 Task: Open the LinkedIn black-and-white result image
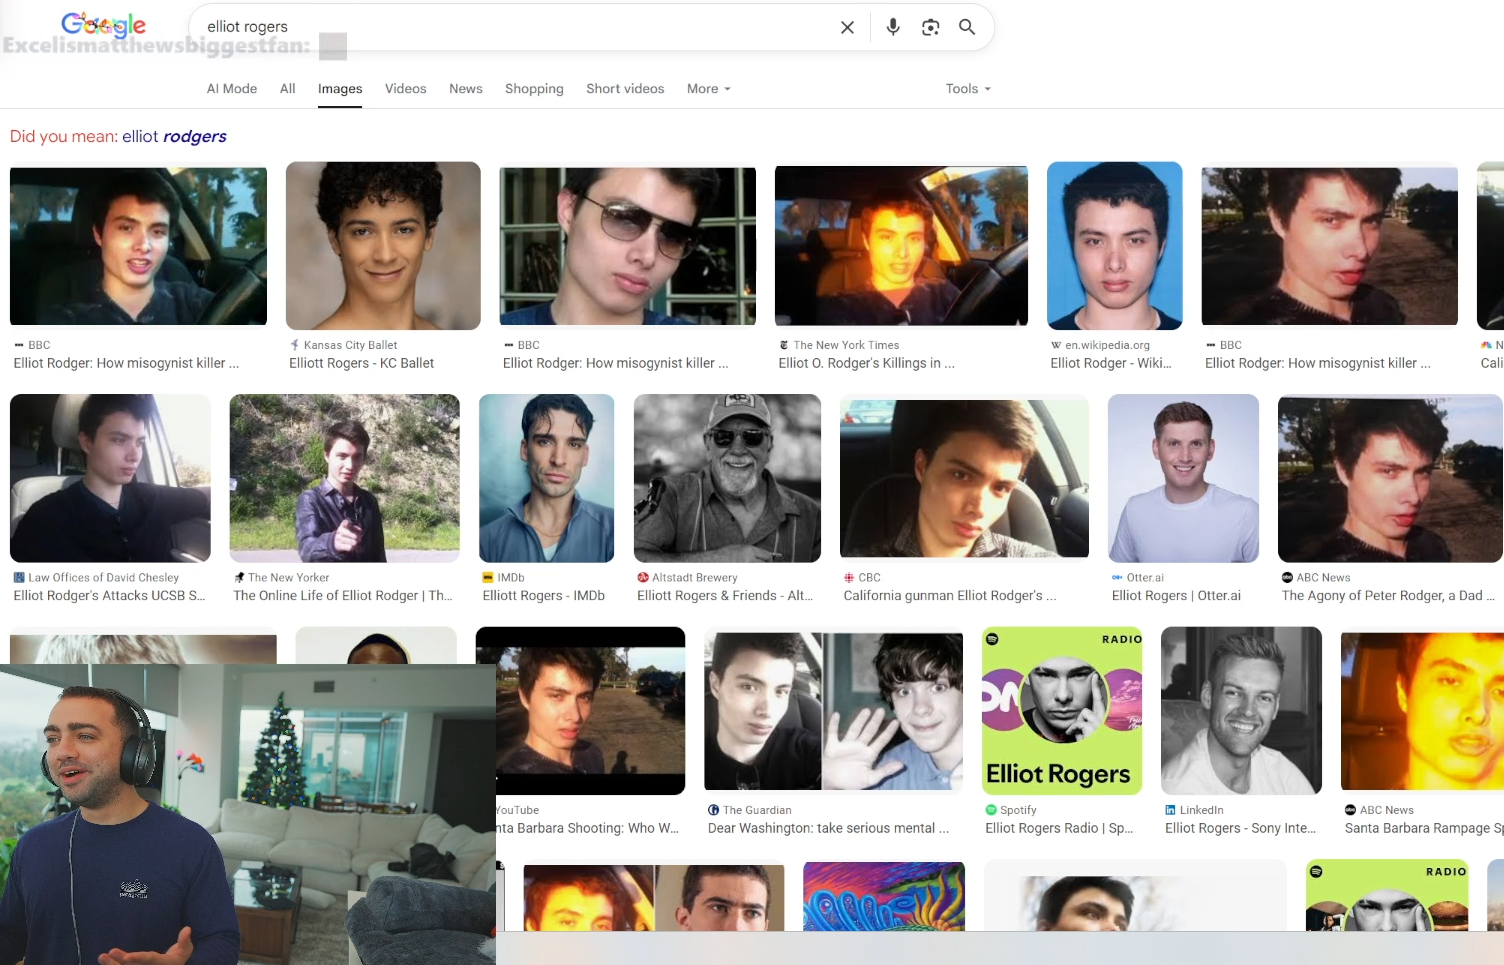[1241, 711]
